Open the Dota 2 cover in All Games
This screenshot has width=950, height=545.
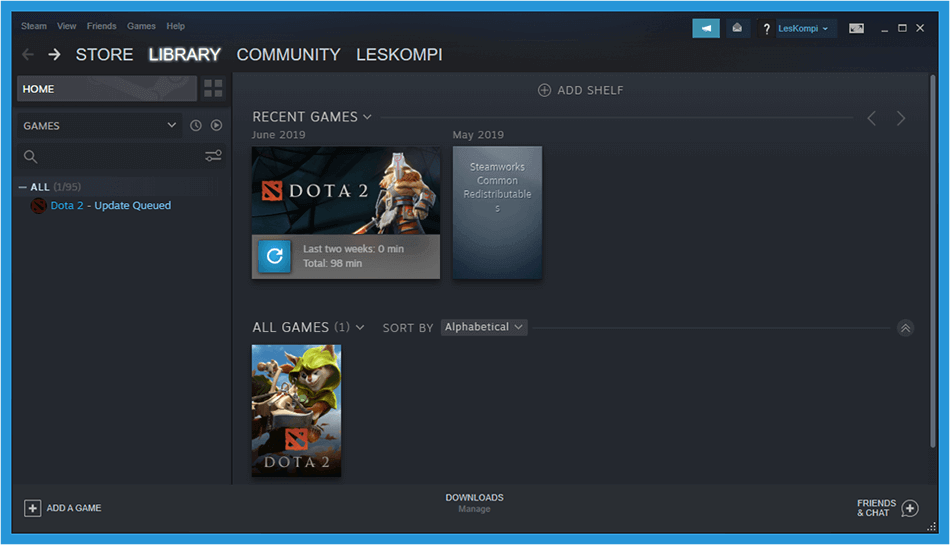[x=296, y=411]
